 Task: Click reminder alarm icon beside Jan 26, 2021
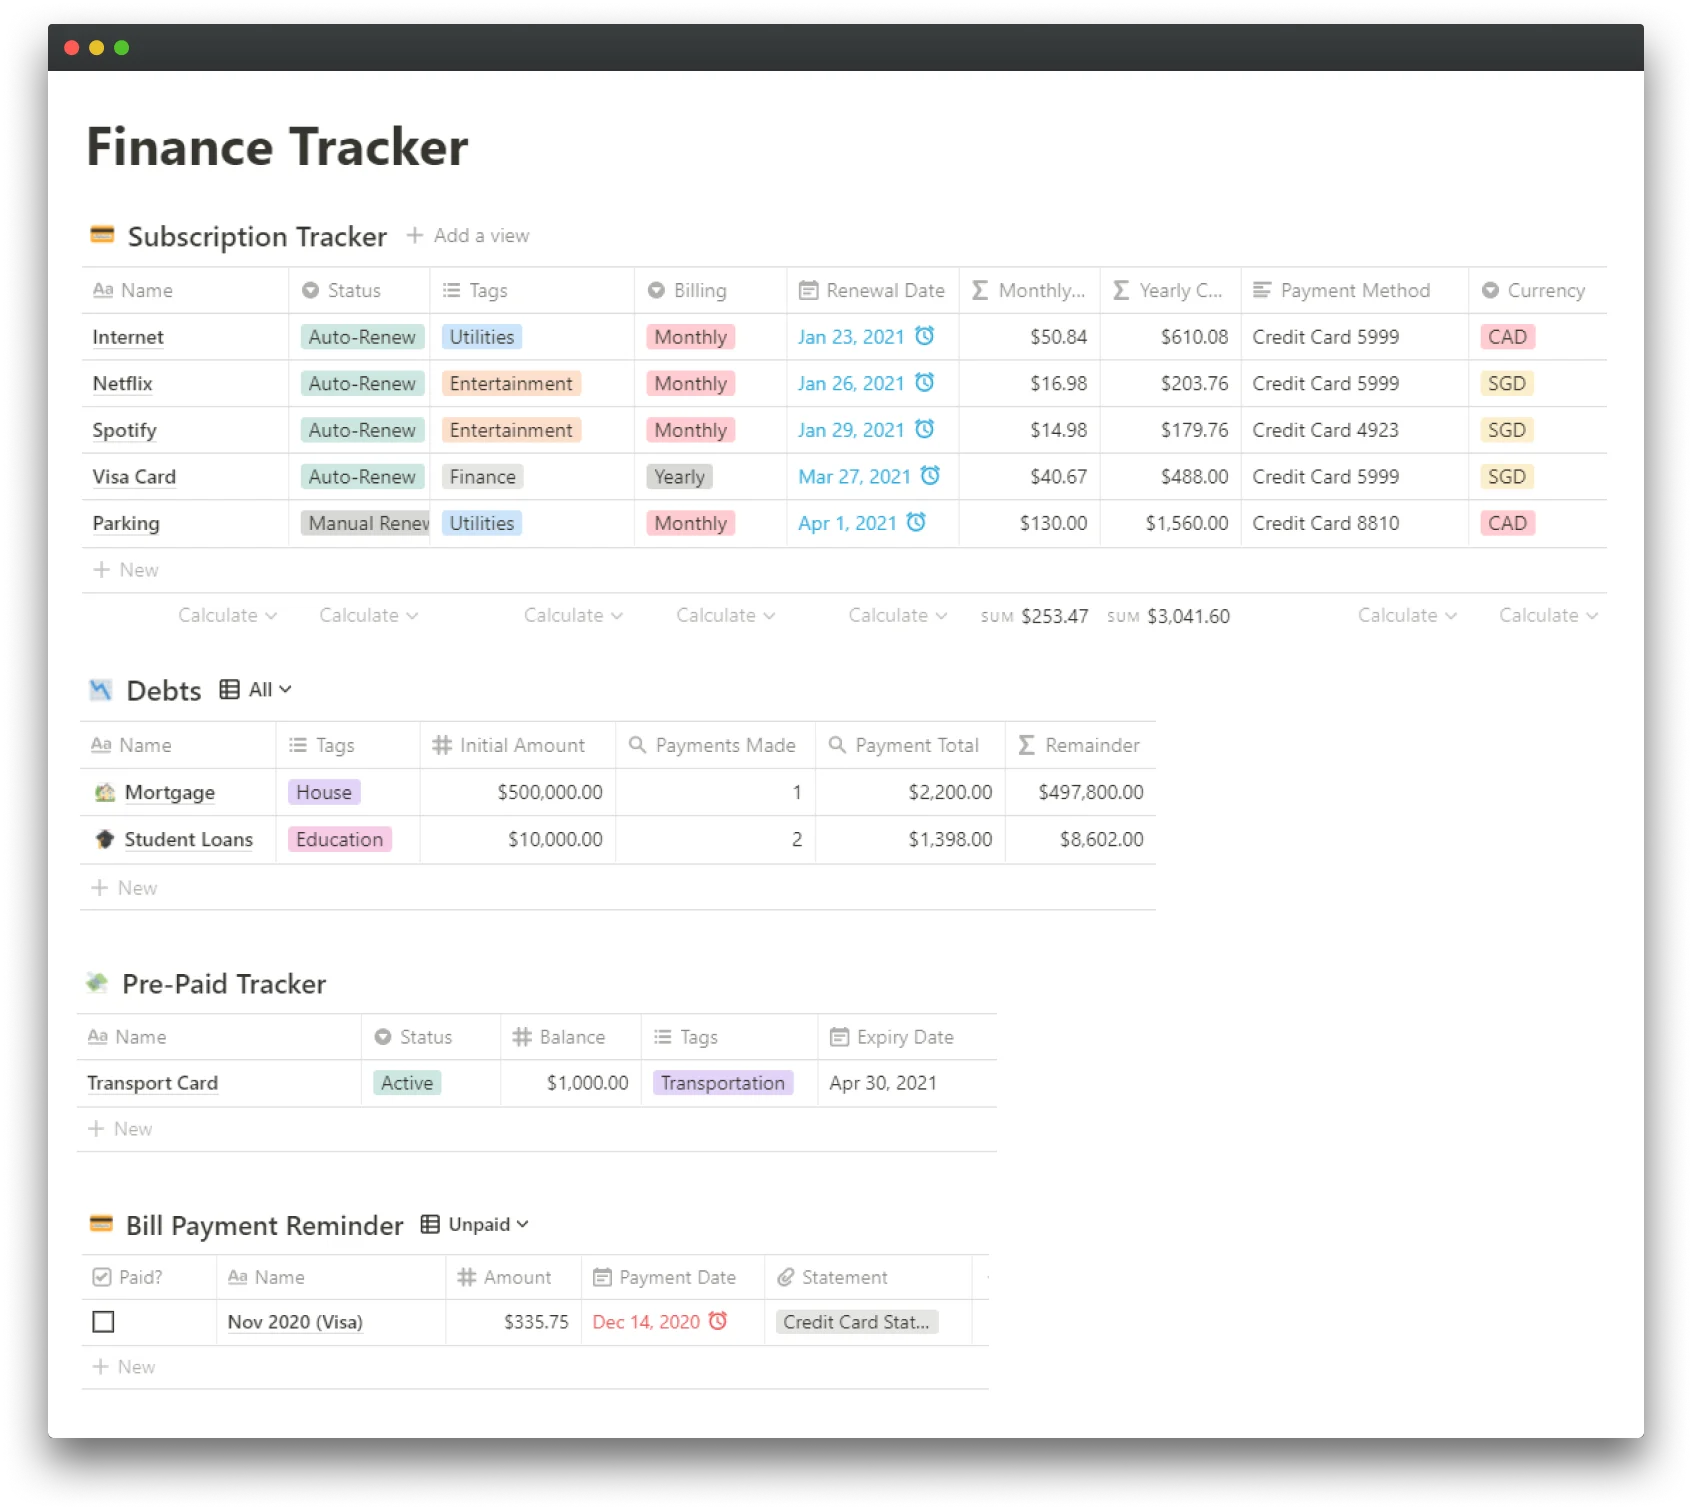[925, 383]
